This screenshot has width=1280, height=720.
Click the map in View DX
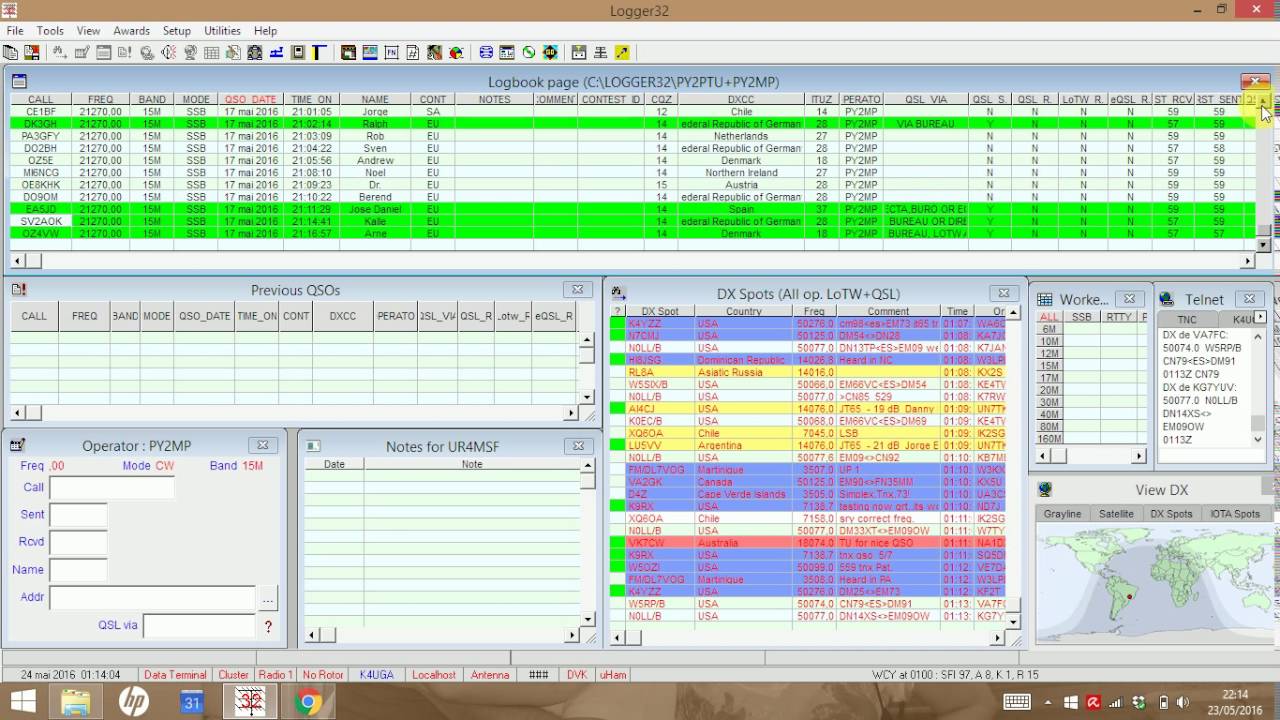[1153, 584]
